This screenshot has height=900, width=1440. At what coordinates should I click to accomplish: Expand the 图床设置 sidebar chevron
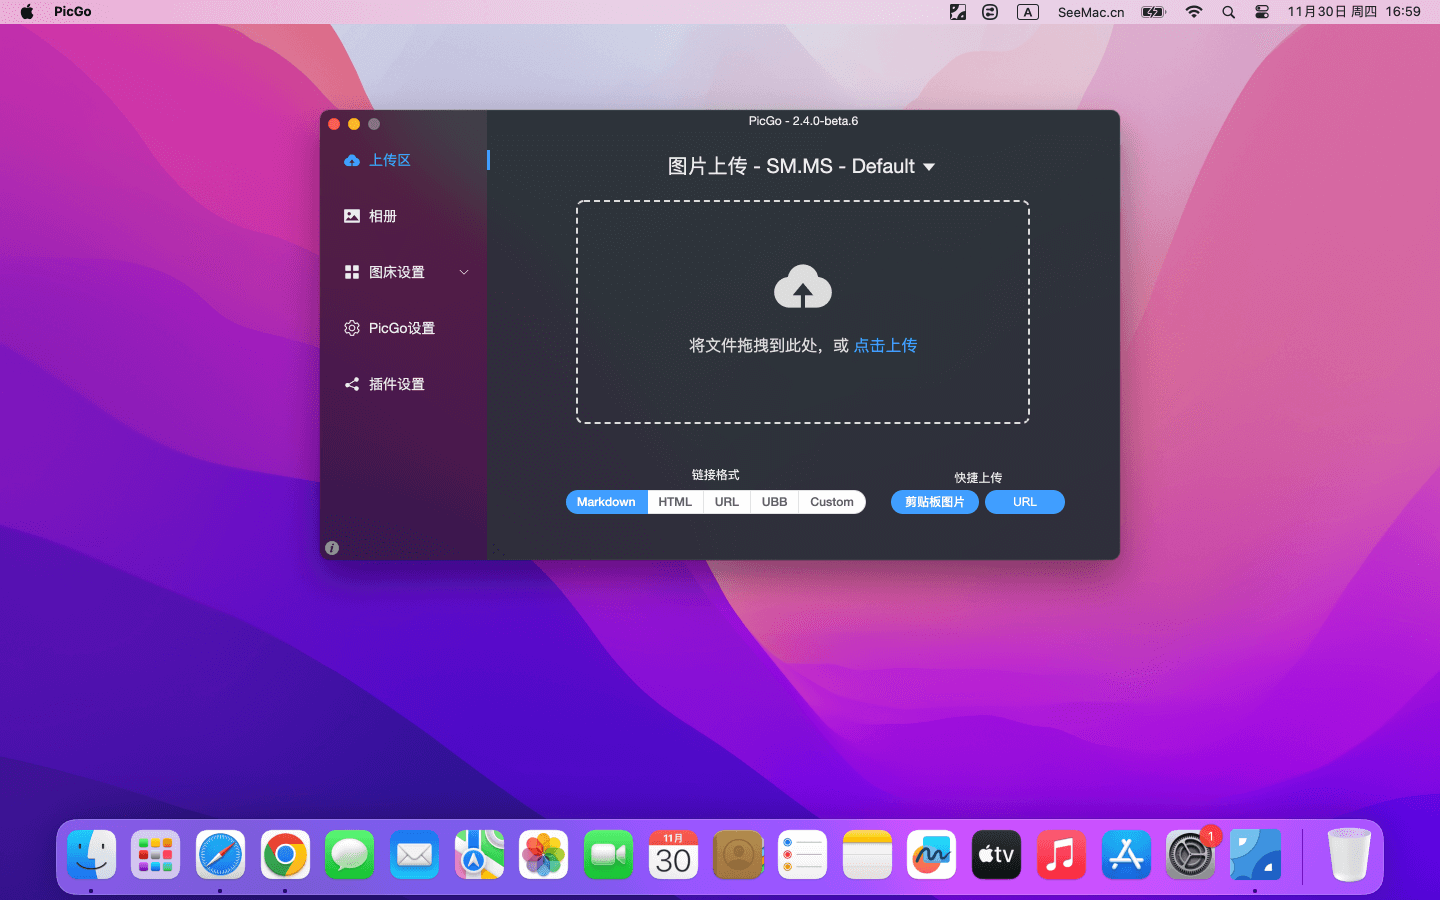[x=464, y=272]
